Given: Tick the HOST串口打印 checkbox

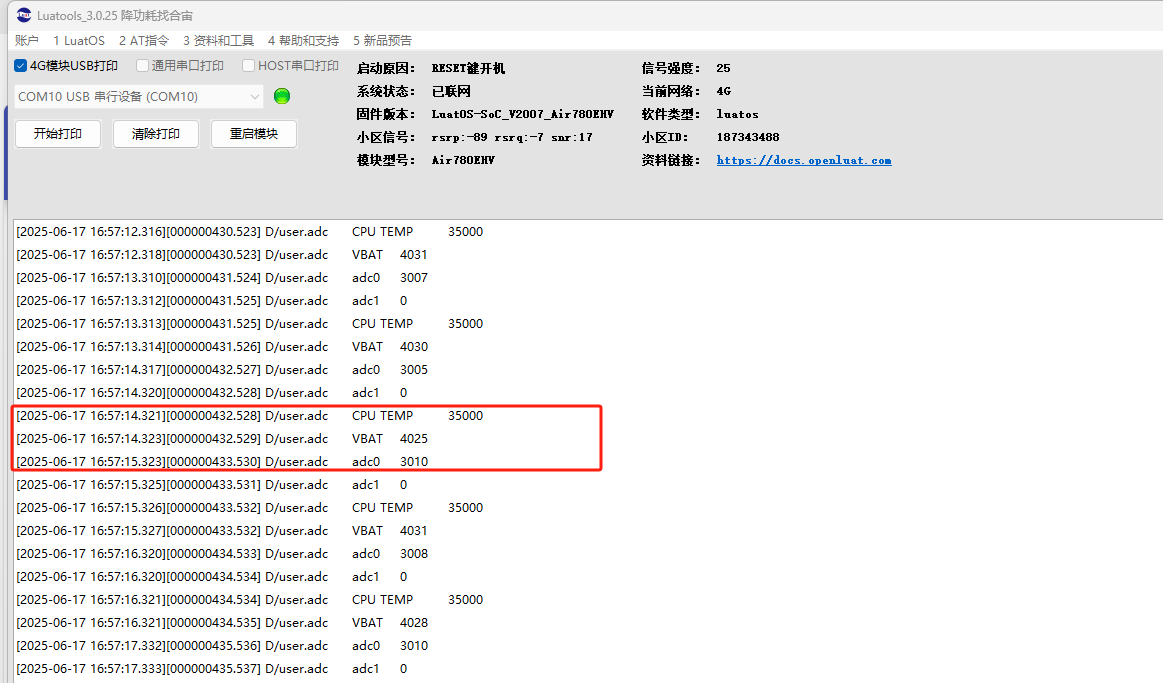Looking at the screenshot, I should [x=249, y=66].
